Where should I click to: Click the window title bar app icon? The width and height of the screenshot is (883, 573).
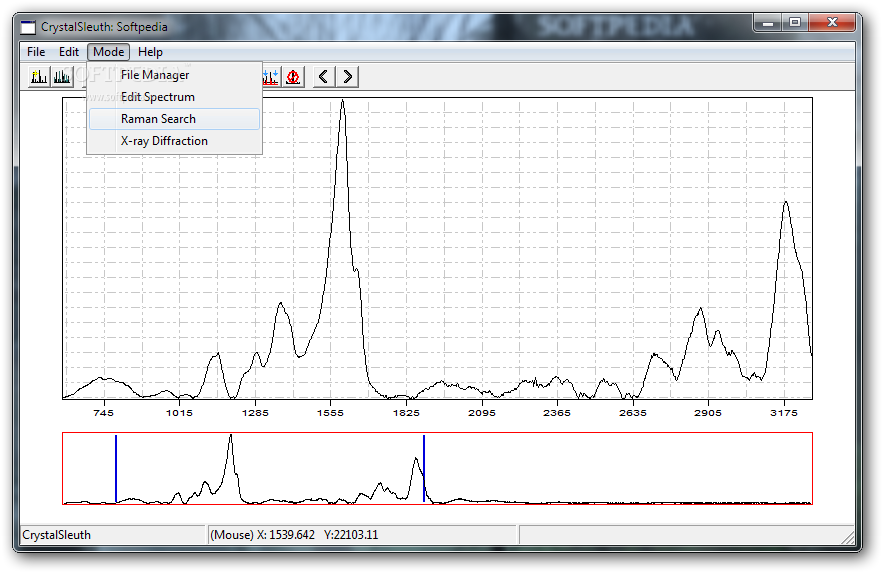(28, 27)
